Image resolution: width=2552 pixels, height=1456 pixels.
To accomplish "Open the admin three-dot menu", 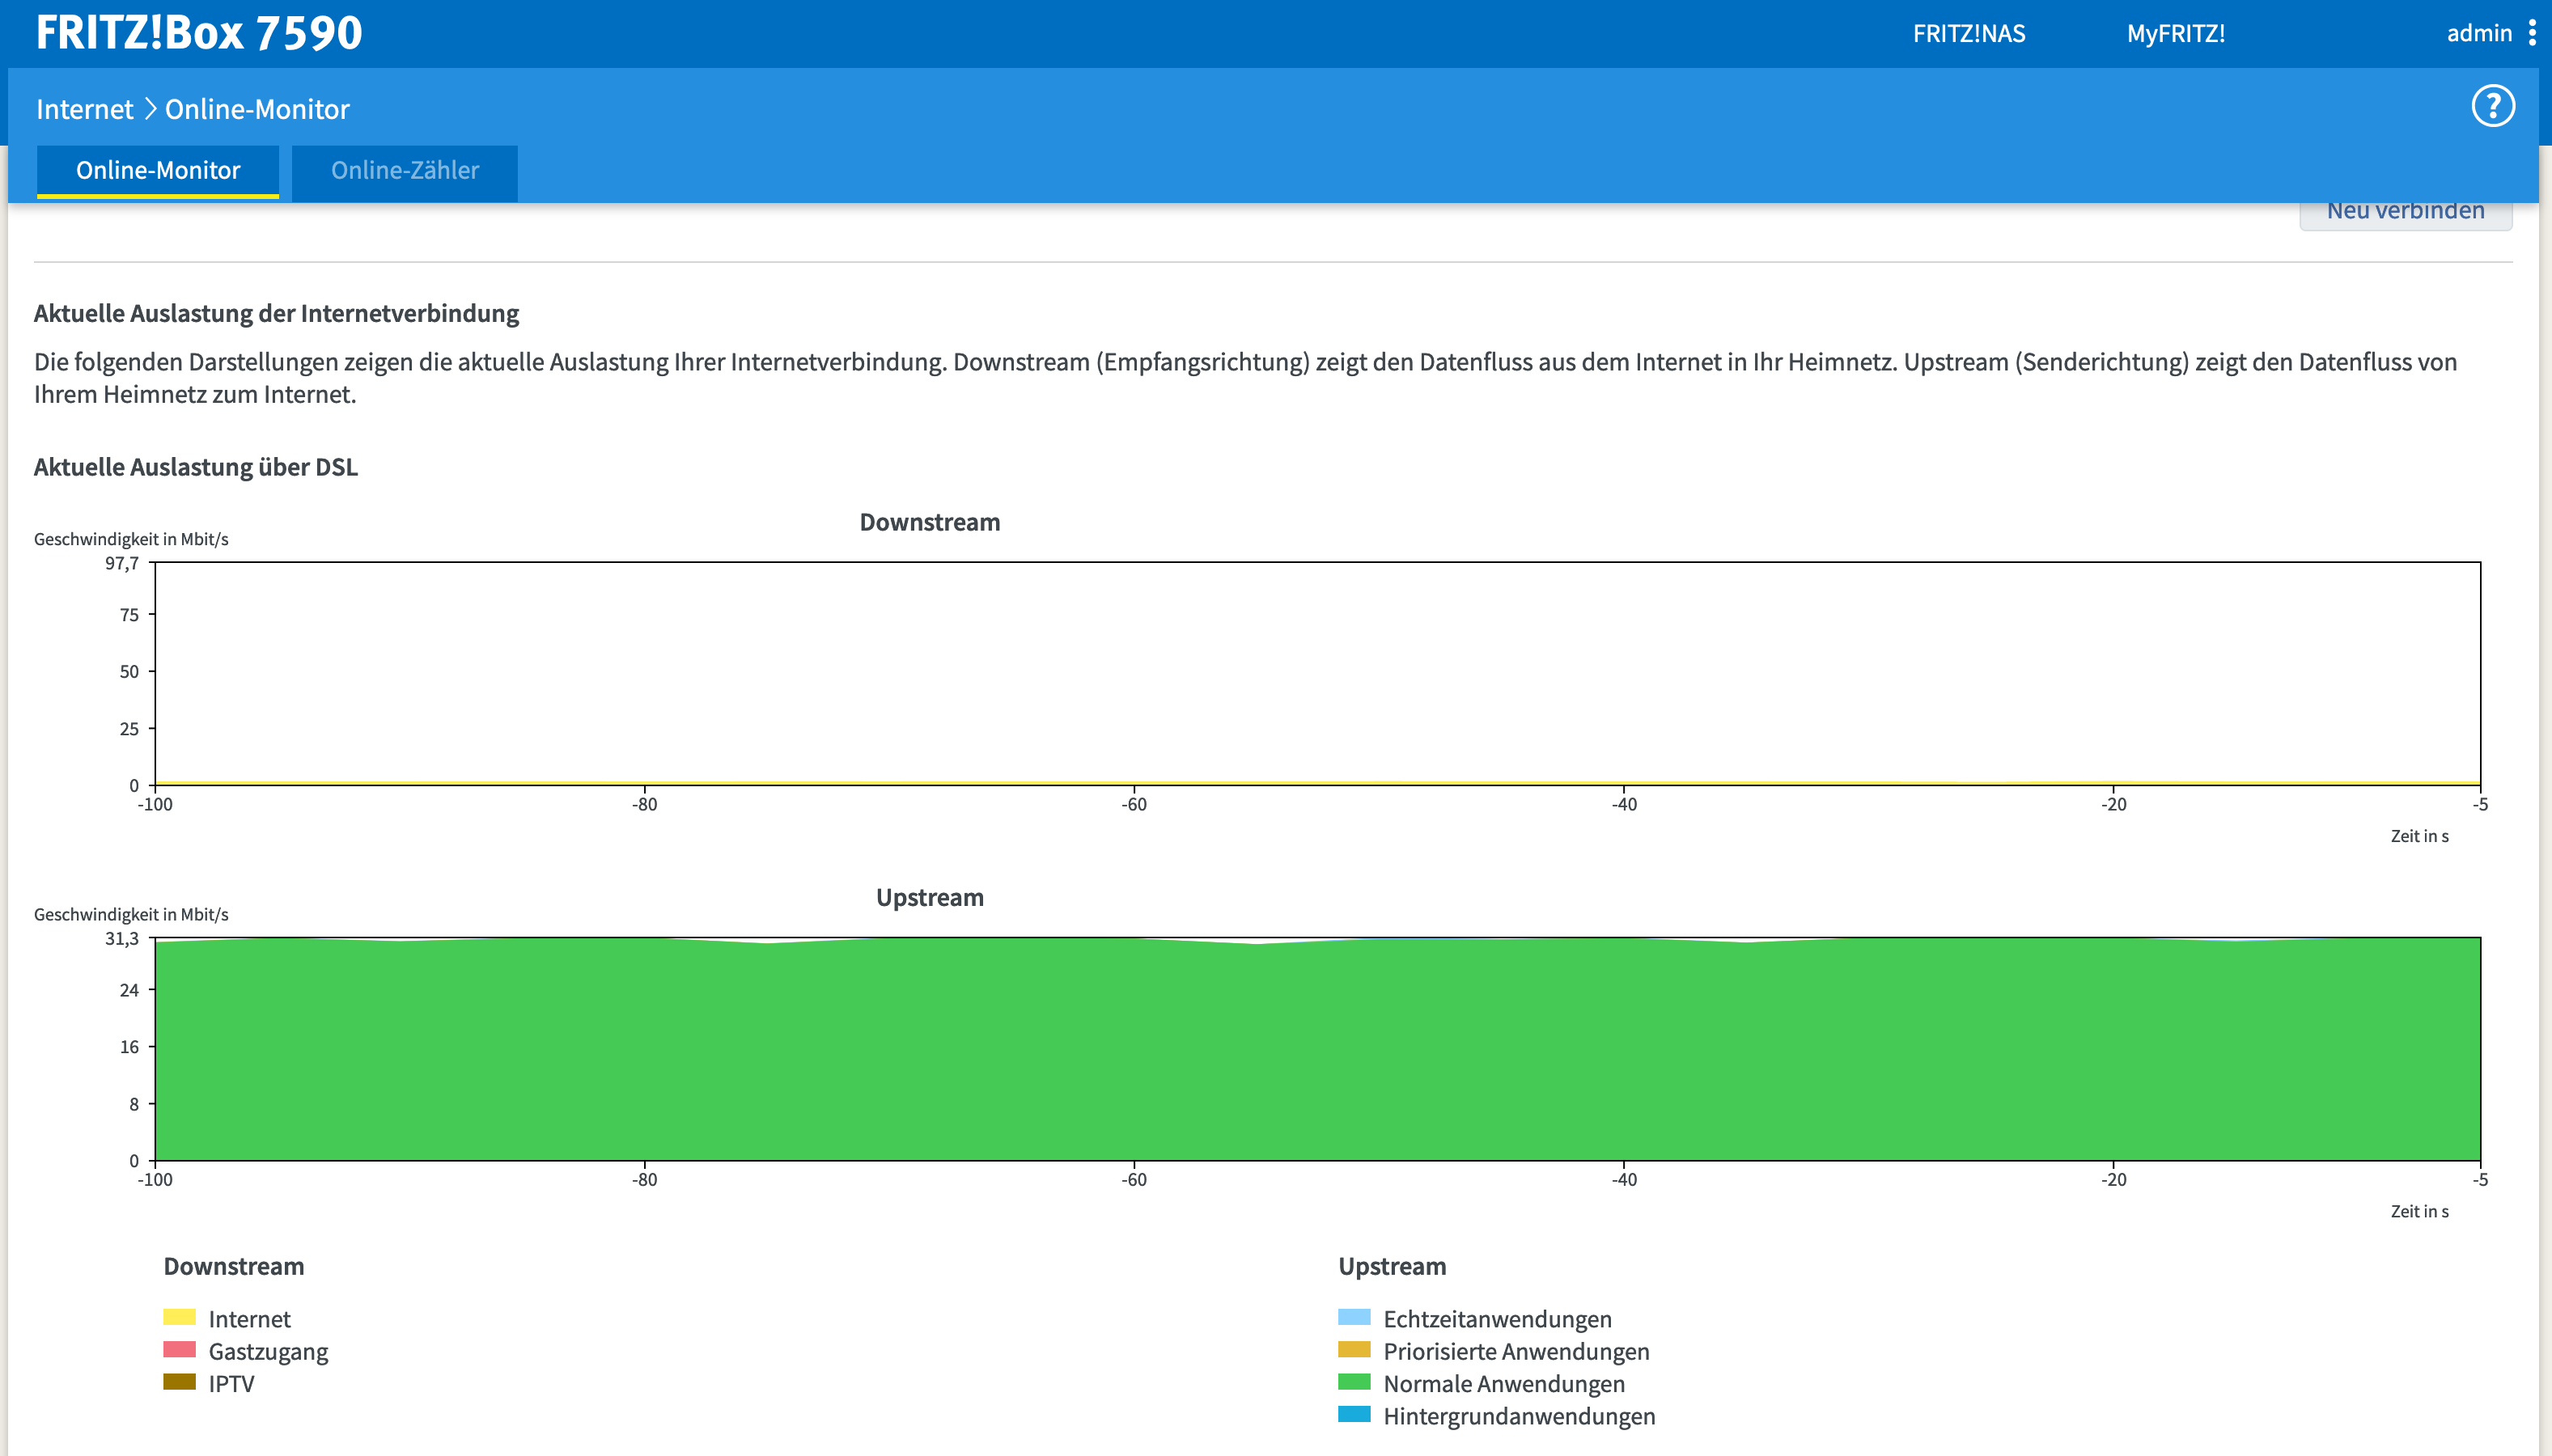I will pos(2532,33).
